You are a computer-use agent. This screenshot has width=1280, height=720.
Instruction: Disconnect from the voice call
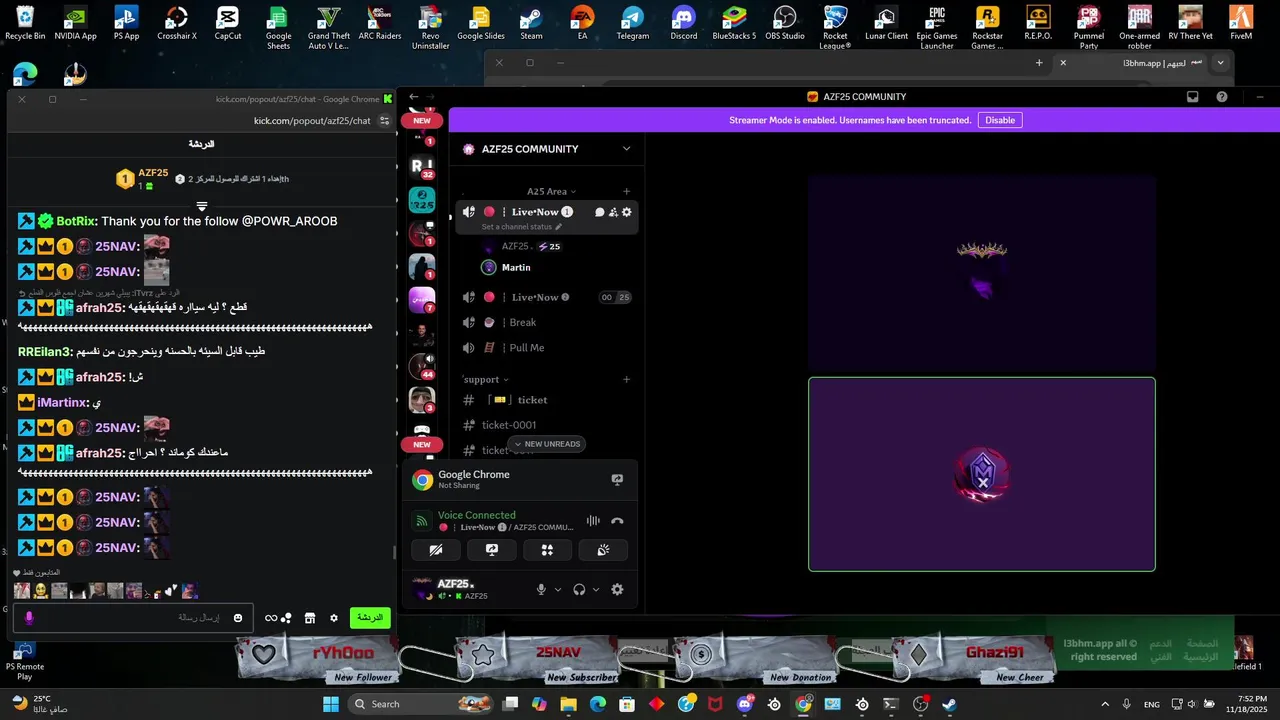tap(617, 521)
